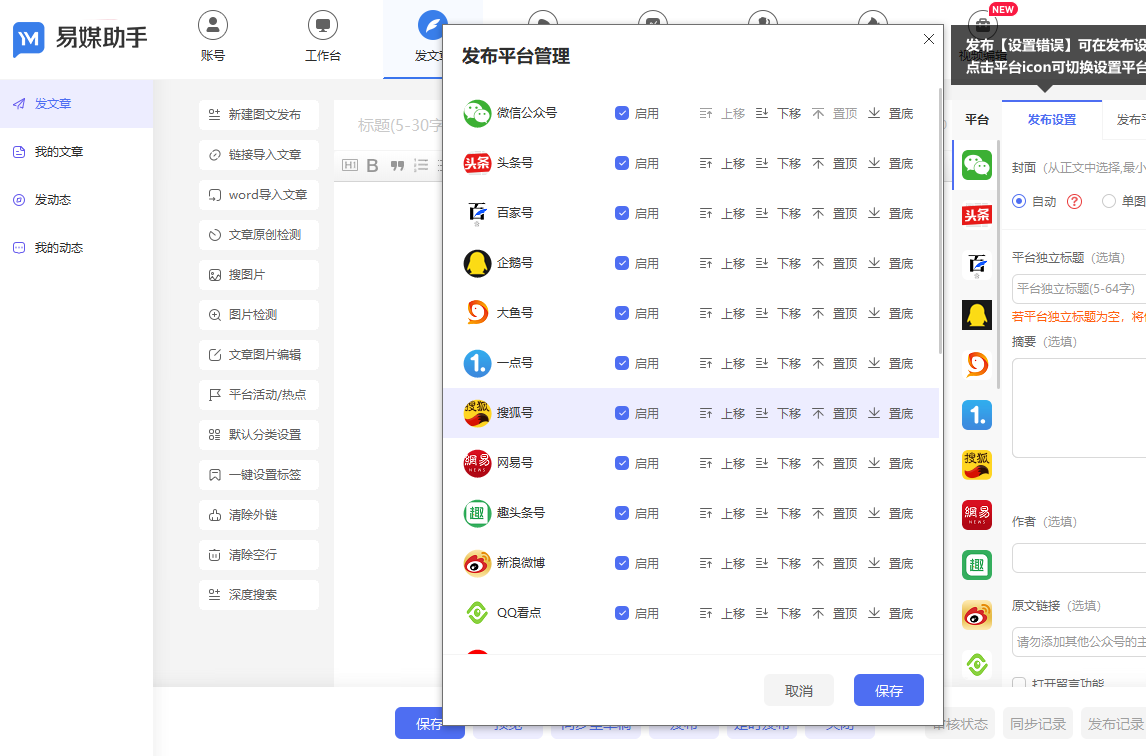Image resolution: width=1146 pixels, height=756 pixels.
Task: Click the help question mark beside 自动
Action: [1074, 201]
